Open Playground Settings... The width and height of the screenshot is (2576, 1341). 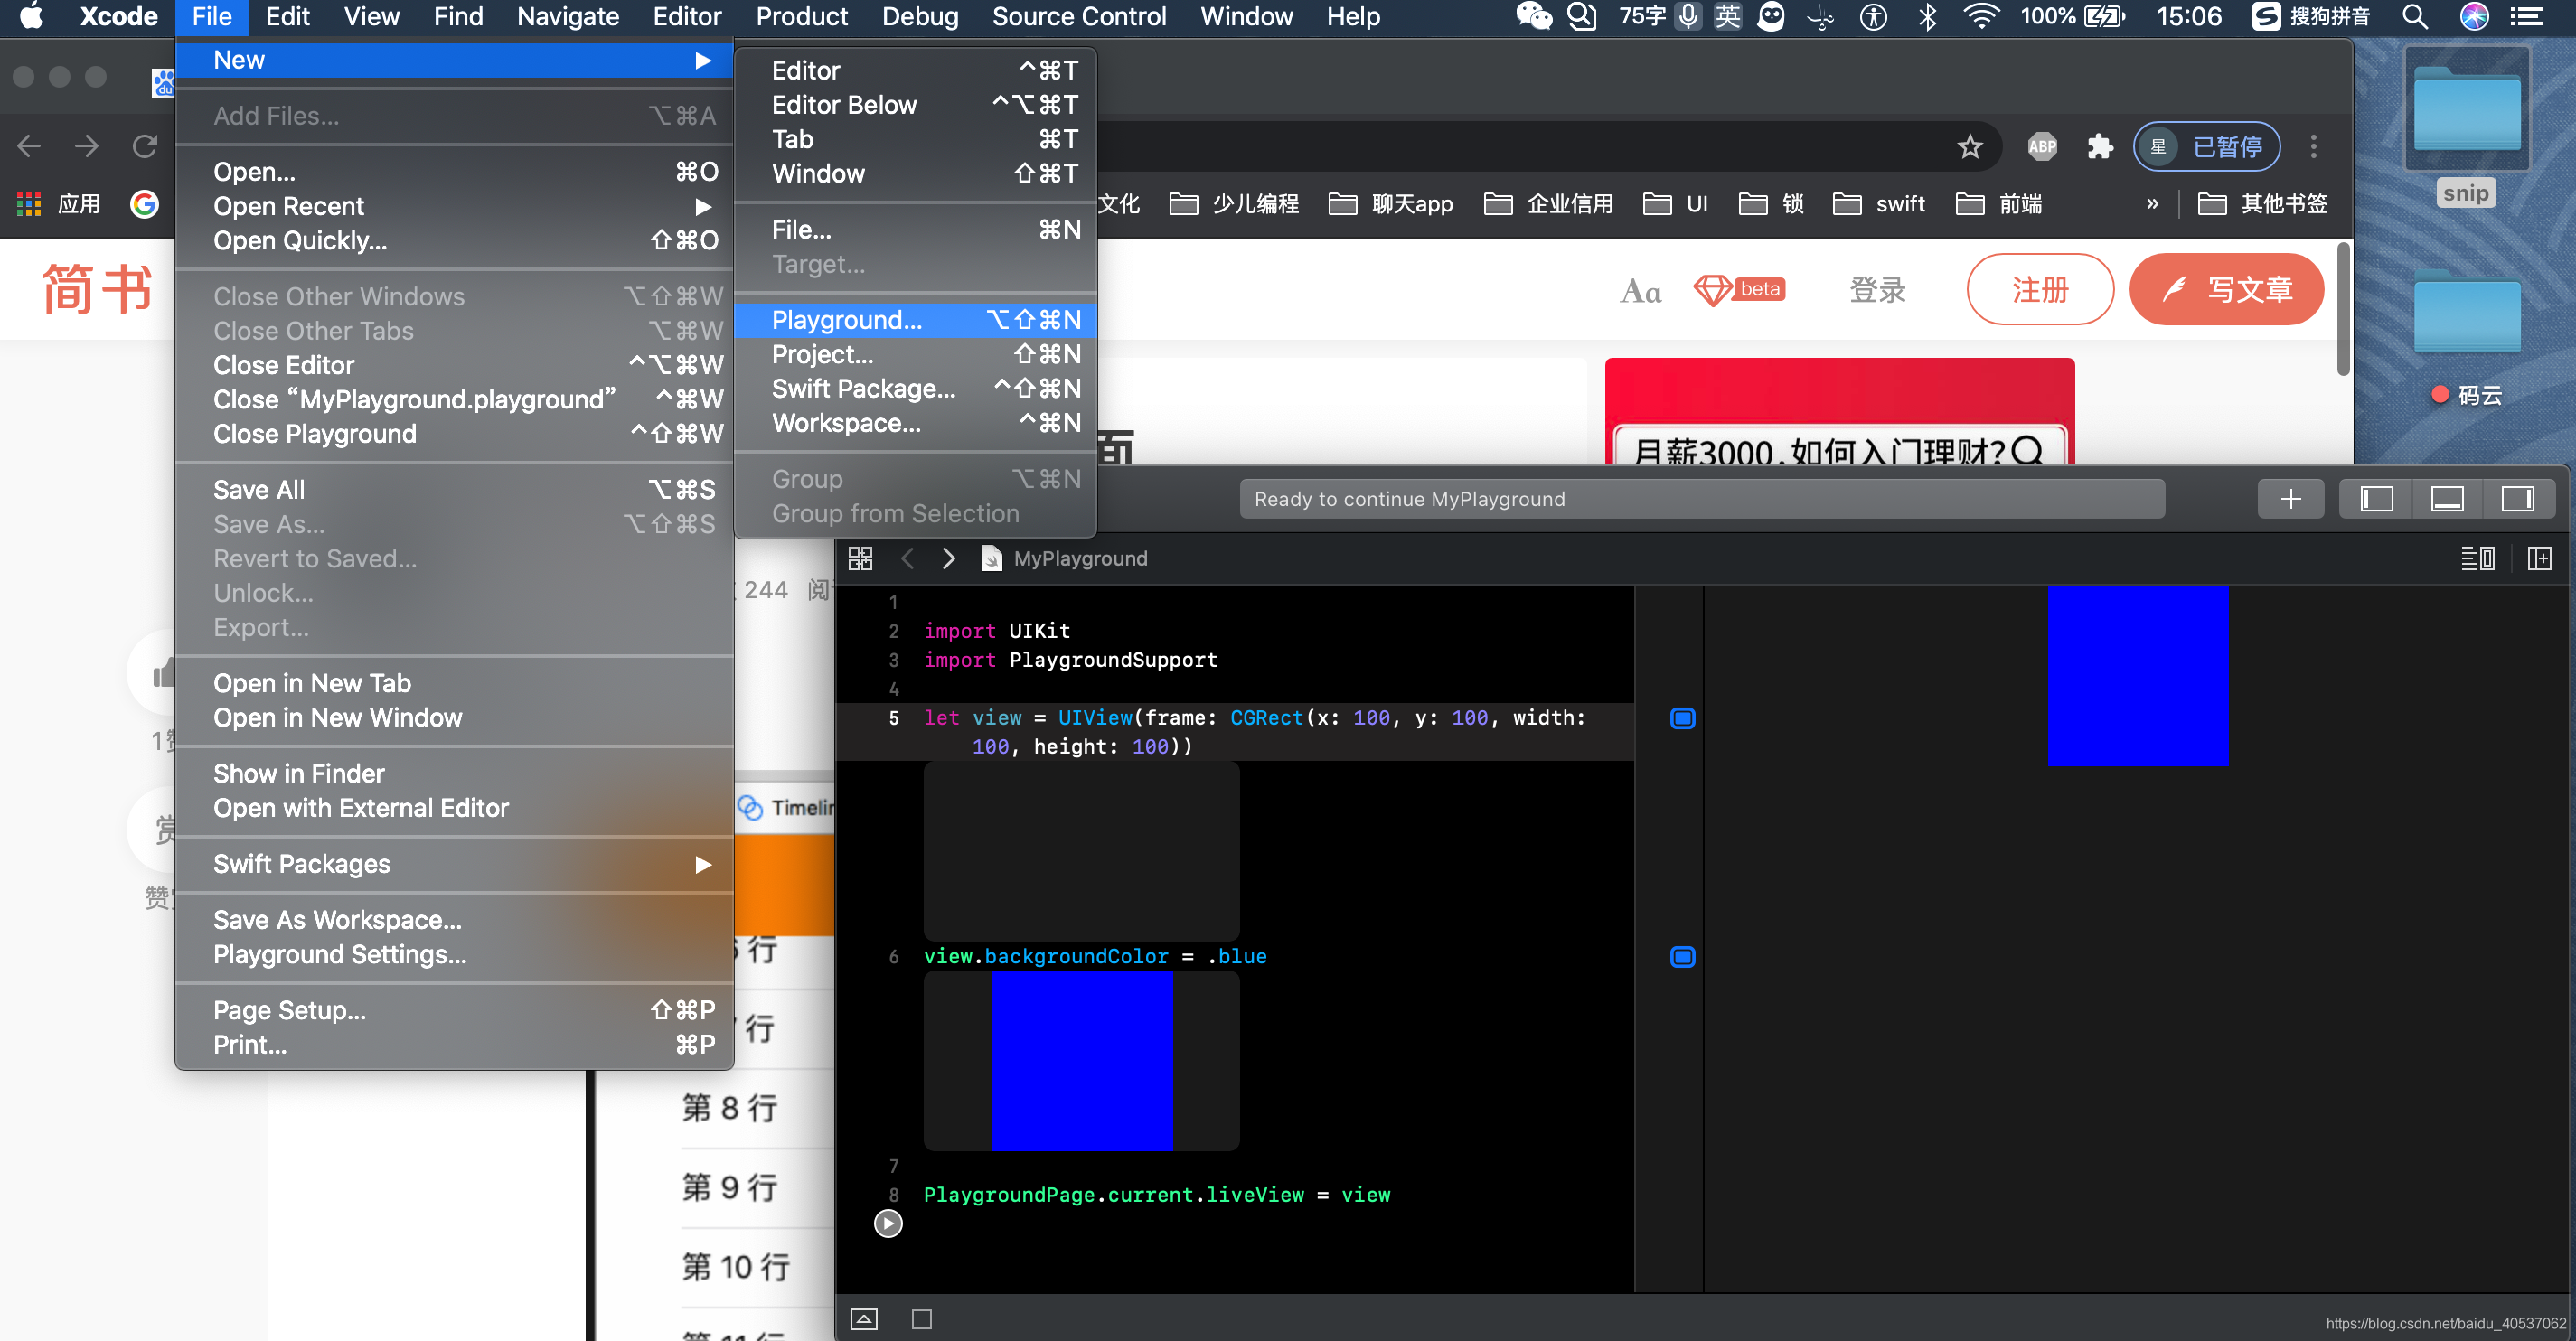454,955
